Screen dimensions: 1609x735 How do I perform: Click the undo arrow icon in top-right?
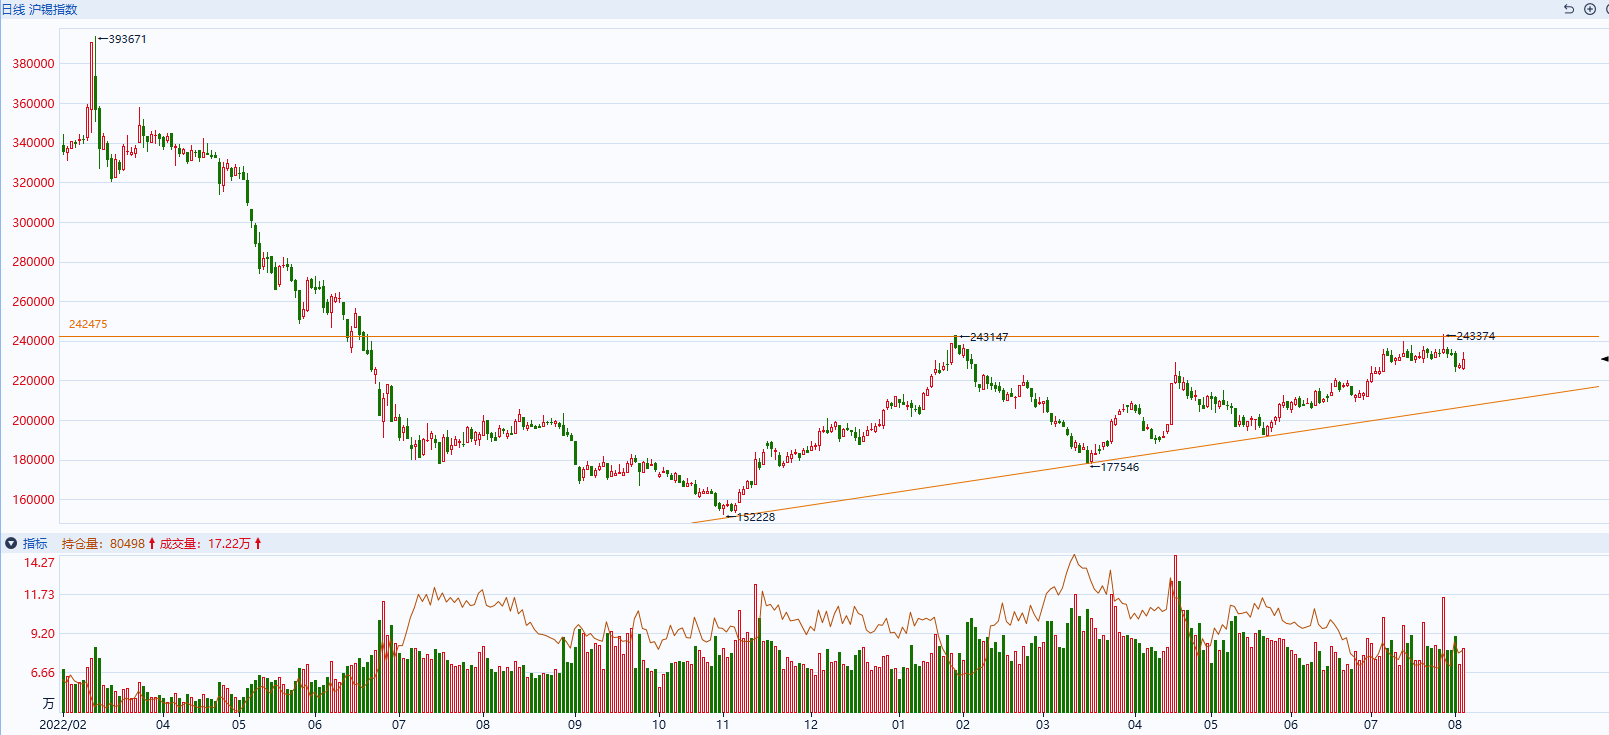pyautogui.click(x=1568, y=9)
